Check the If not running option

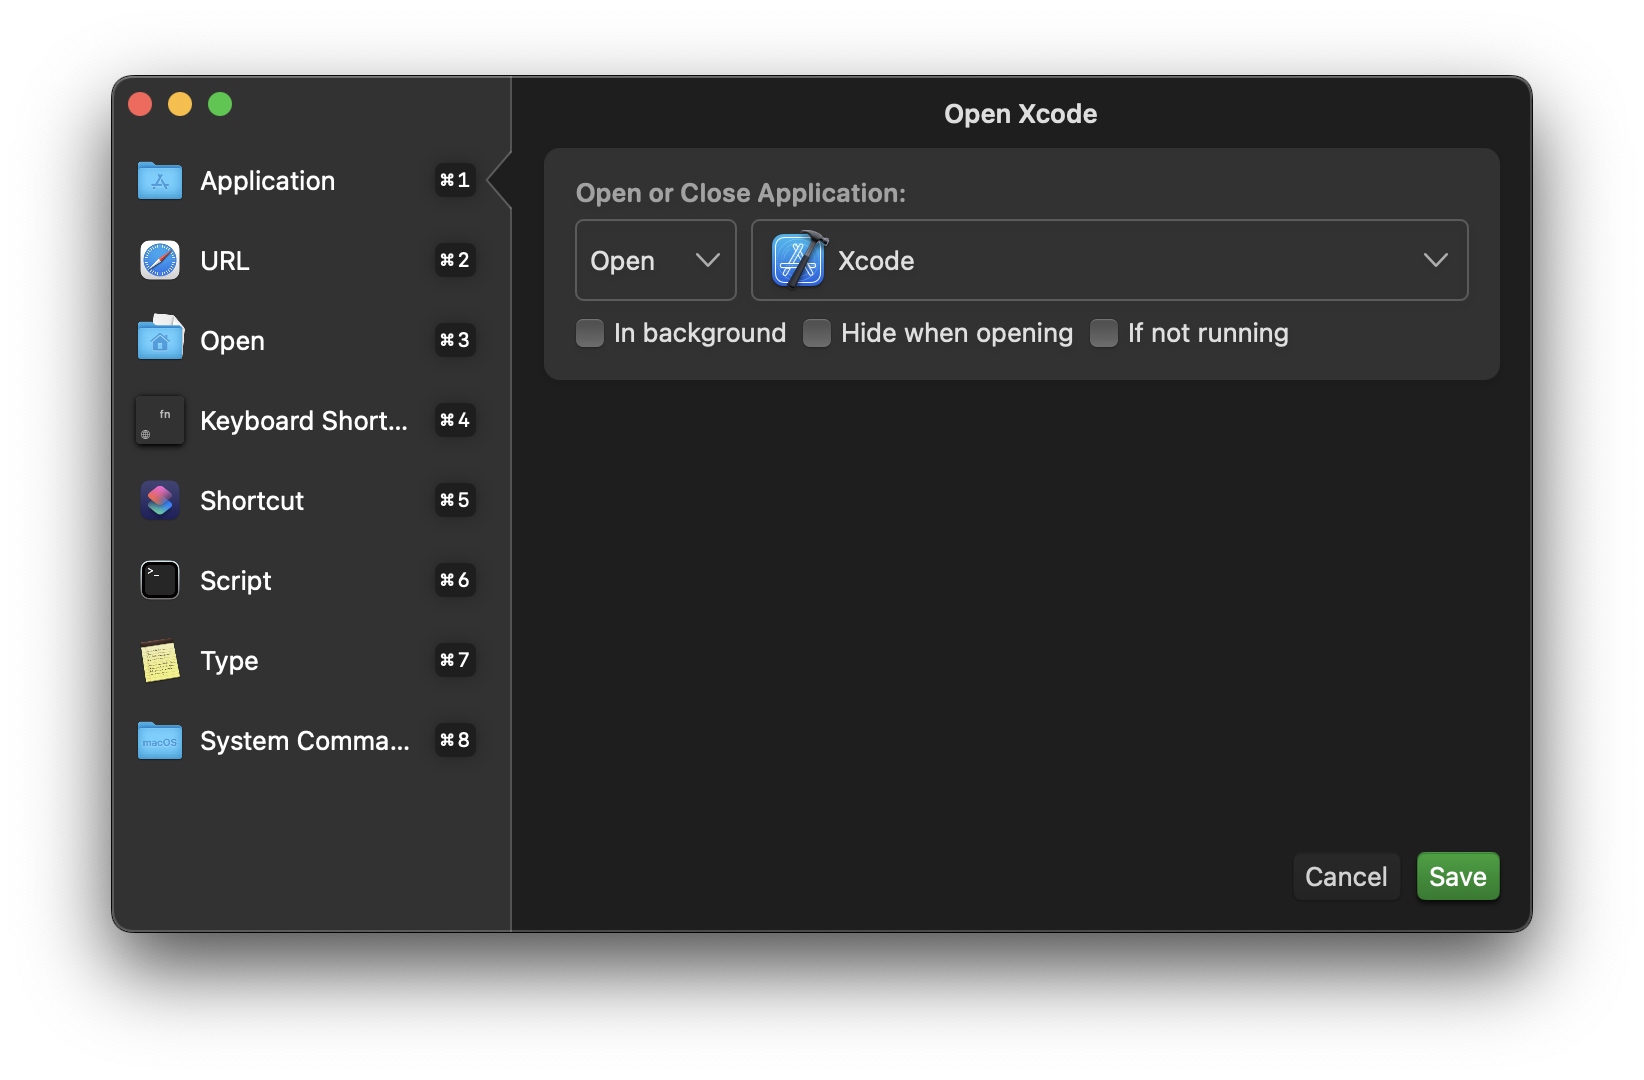1104,333
